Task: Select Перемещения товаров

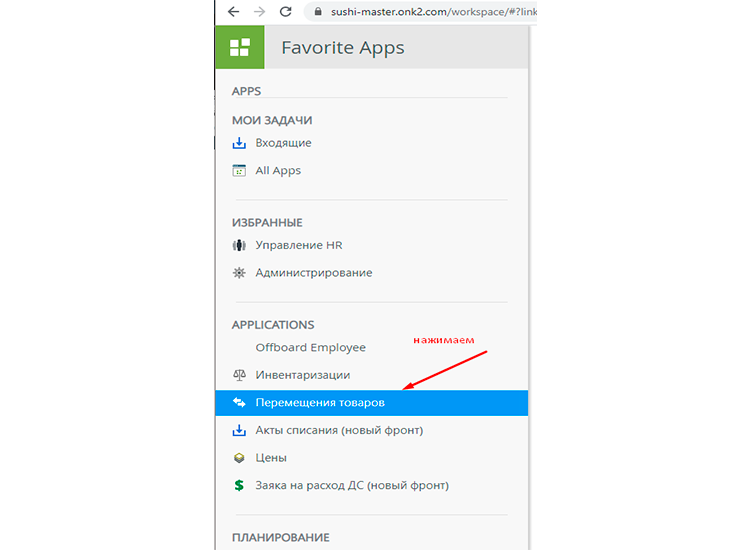Action: pos(372,403)
